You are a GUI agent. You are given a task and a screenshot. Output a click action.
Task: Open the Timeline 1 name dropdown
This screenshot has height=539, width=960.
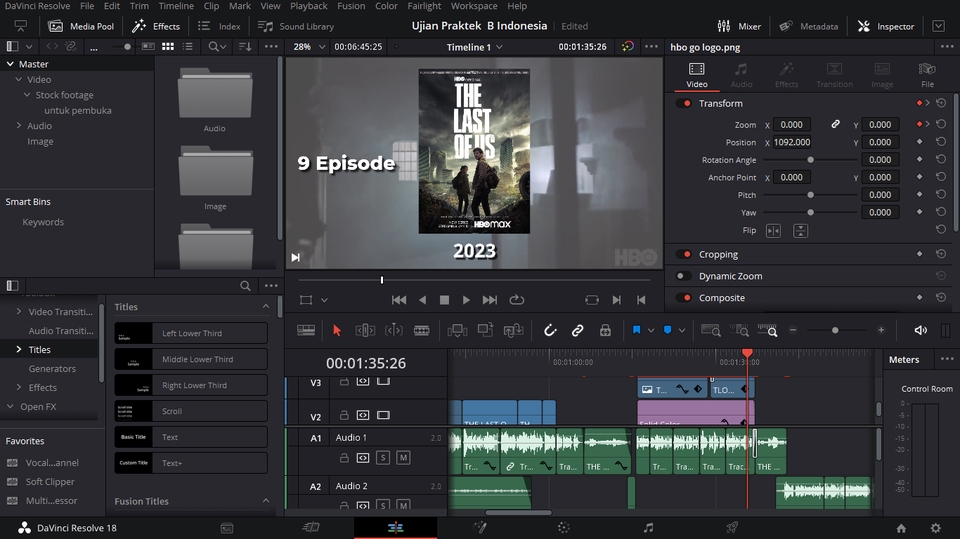474,47
